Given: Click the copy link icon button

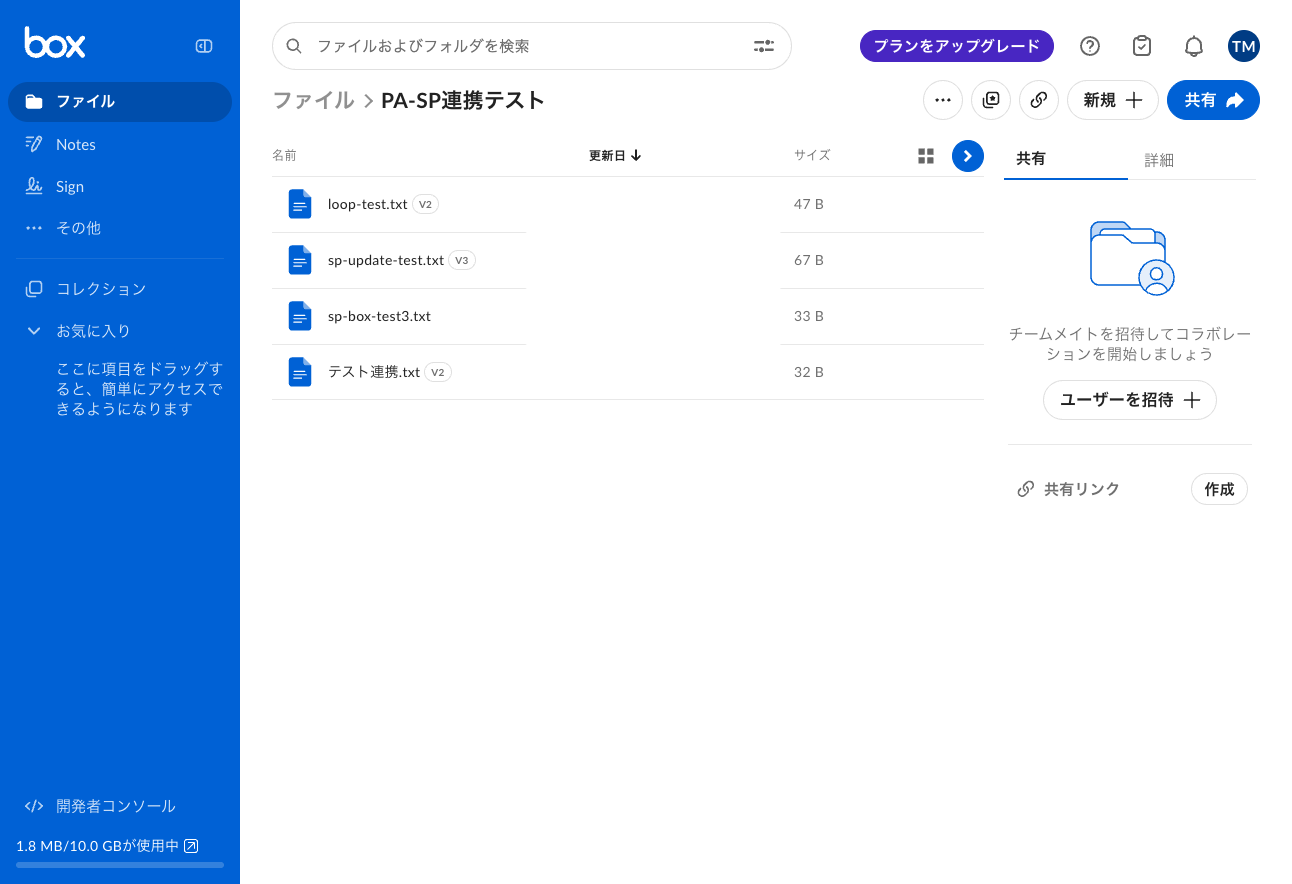Looking at the screenshot, I should click(x=1039, y=100).
